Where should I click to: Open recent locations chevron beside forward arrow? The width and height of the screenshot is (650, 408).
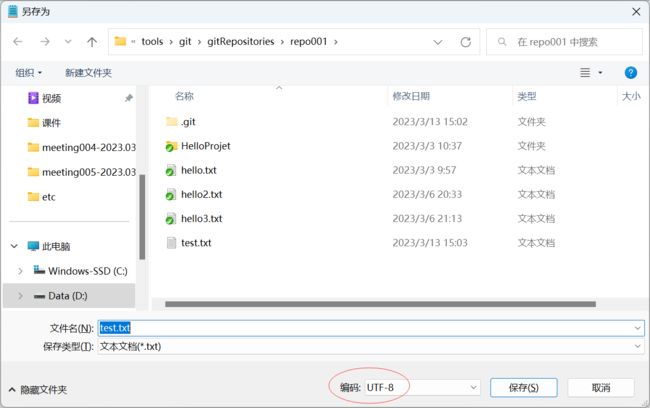pos(68,41)
